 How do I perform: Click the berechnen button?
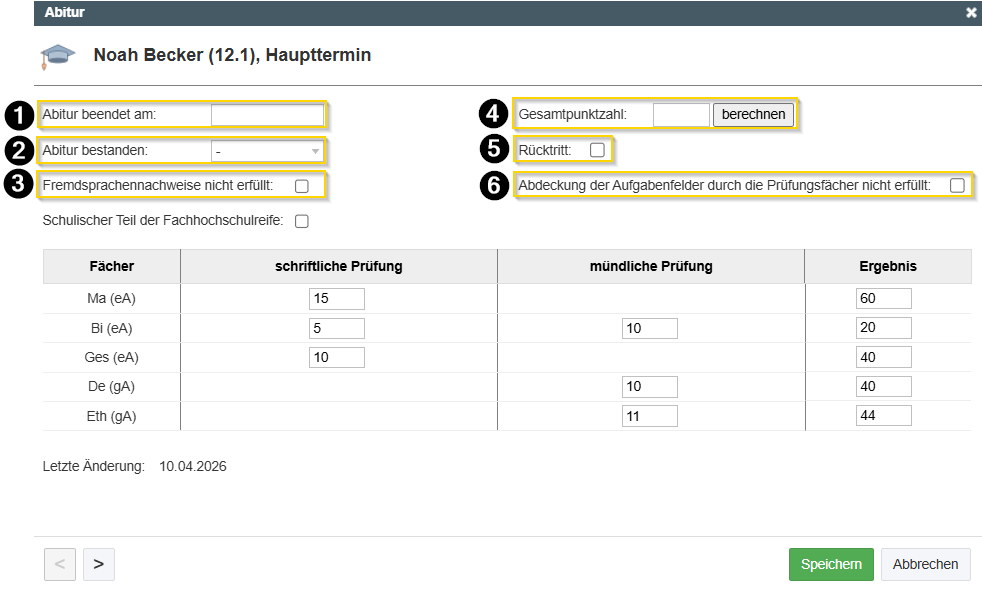[753, 115]
